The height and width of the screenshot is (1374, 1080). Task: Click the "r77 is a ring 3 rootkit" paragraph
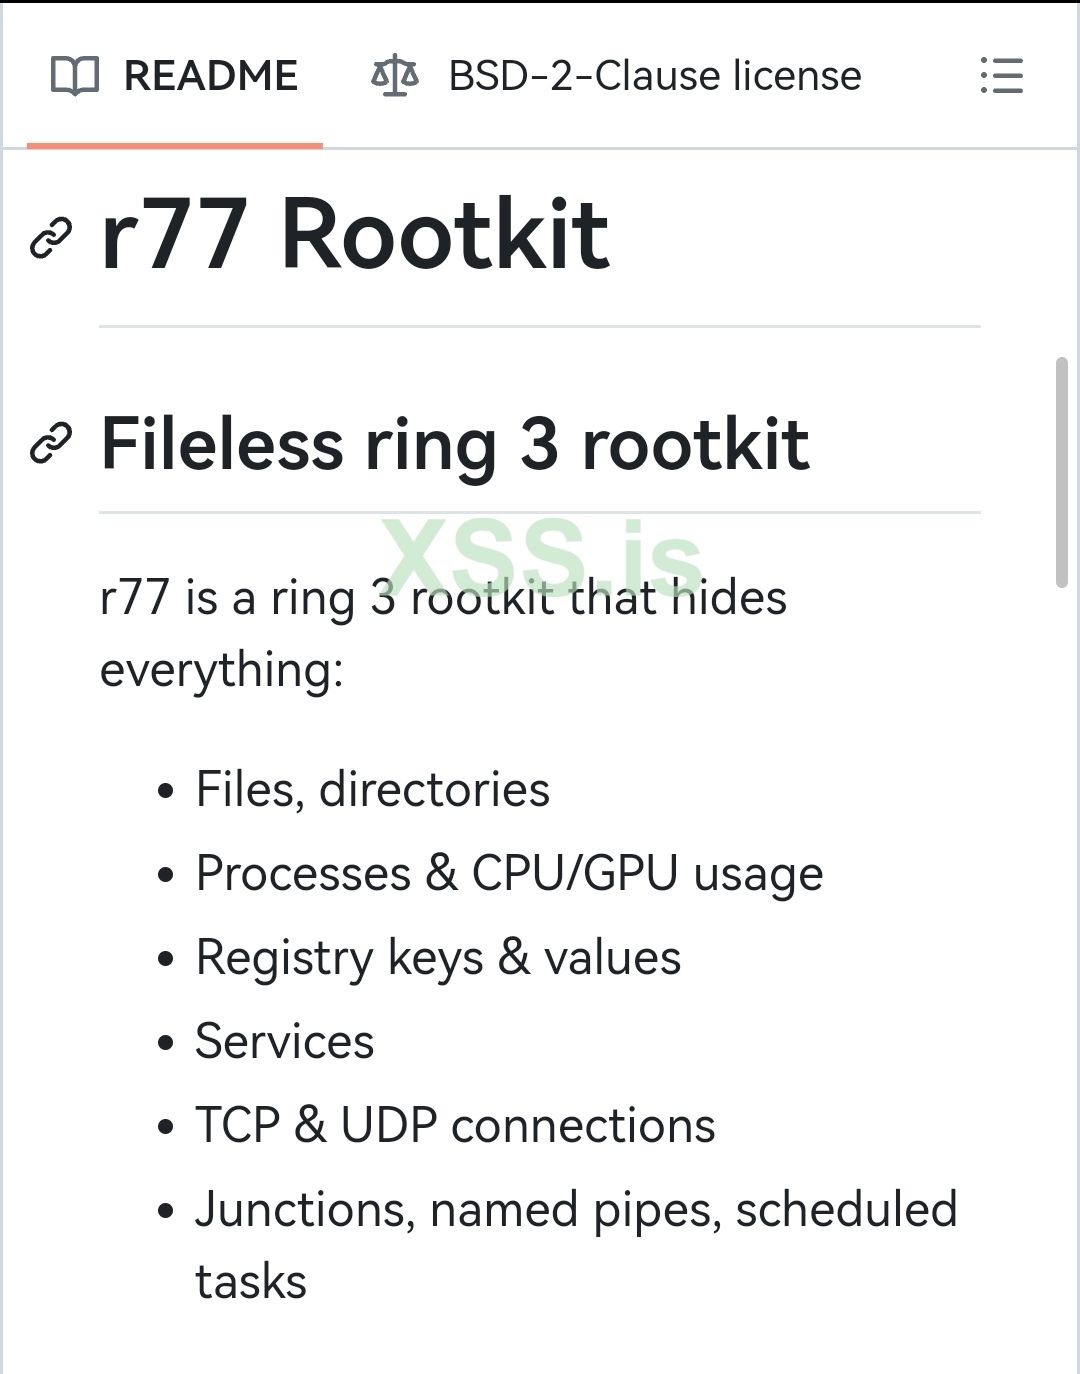[443, 599]
